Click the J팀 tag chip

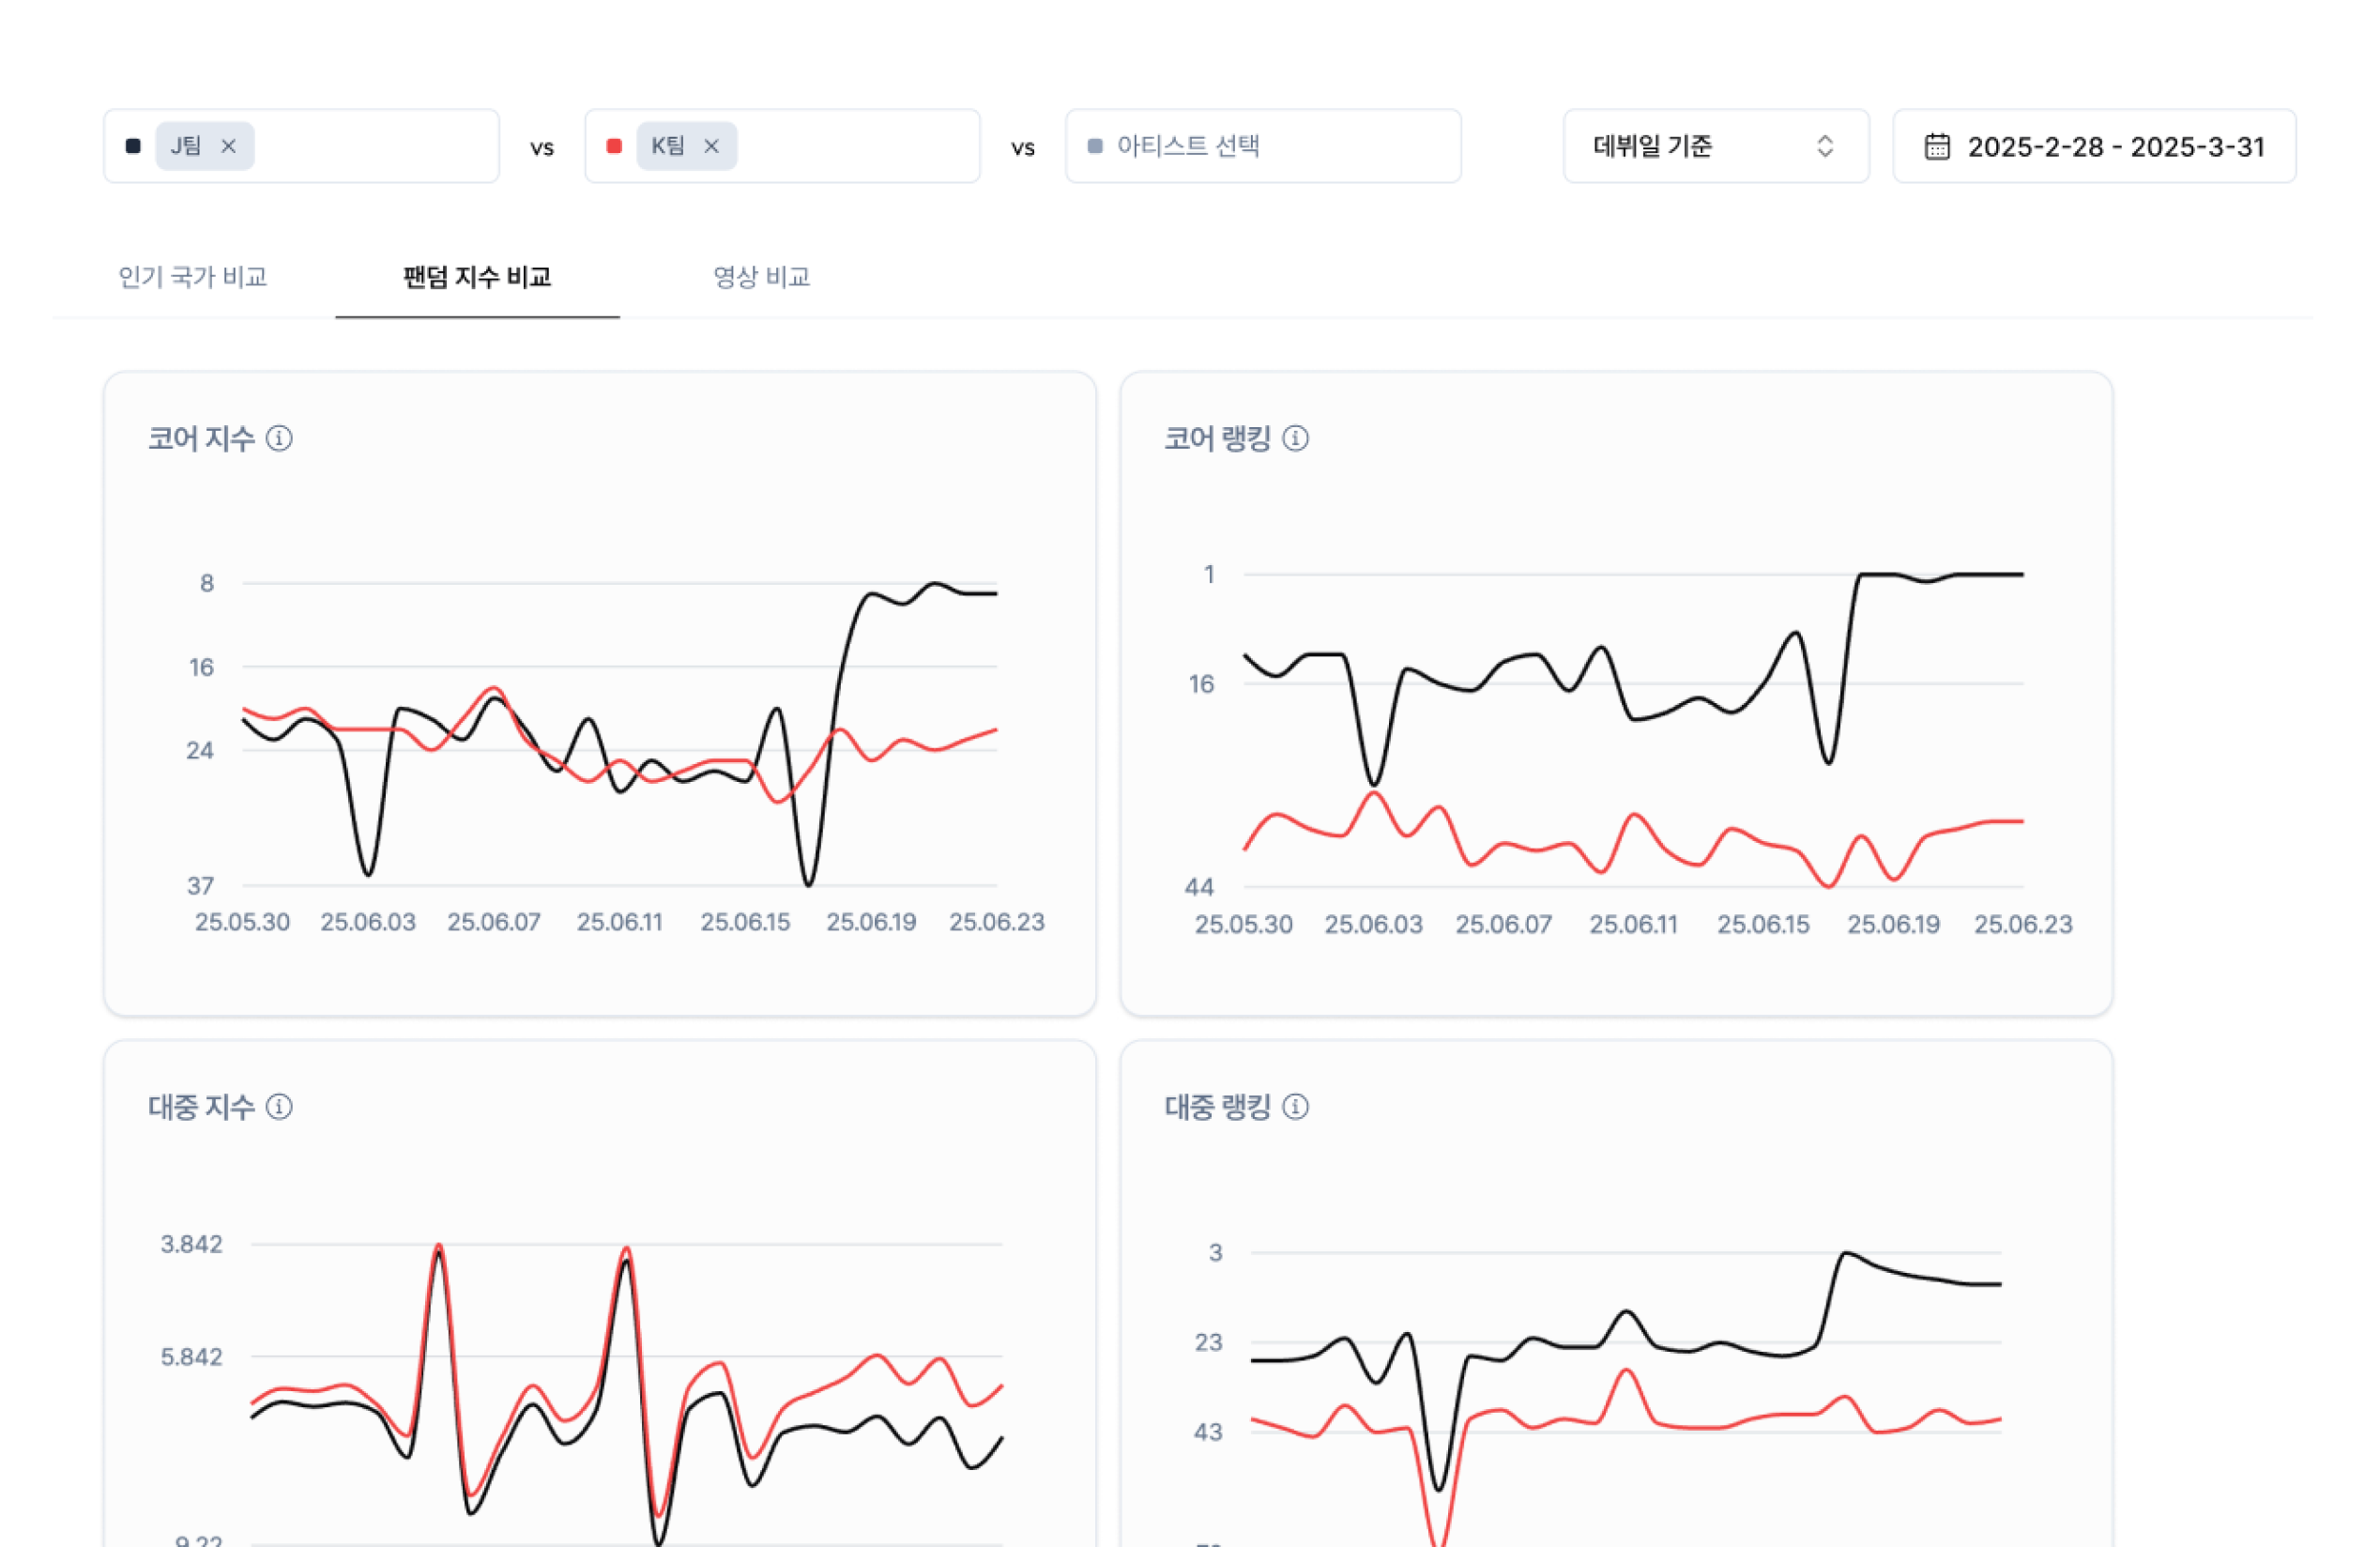[x=186, y=146]
